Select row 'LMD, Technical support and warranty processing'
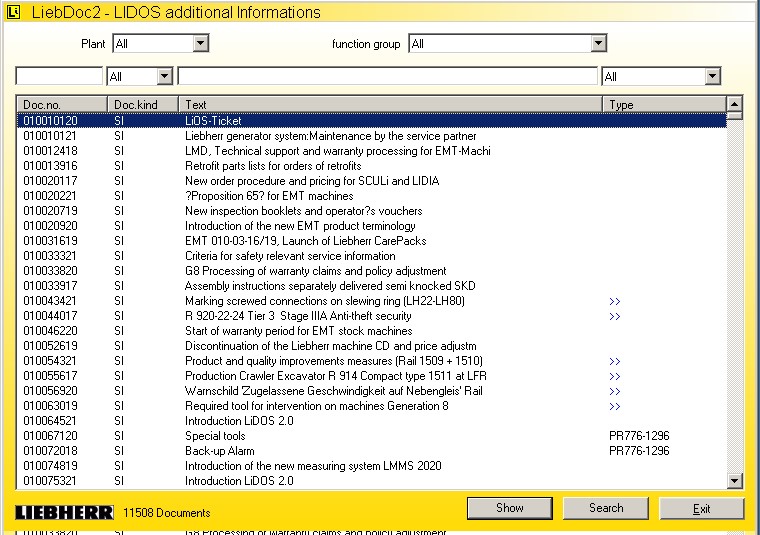This screenshot has width=760, height=535. coord(372,151)
